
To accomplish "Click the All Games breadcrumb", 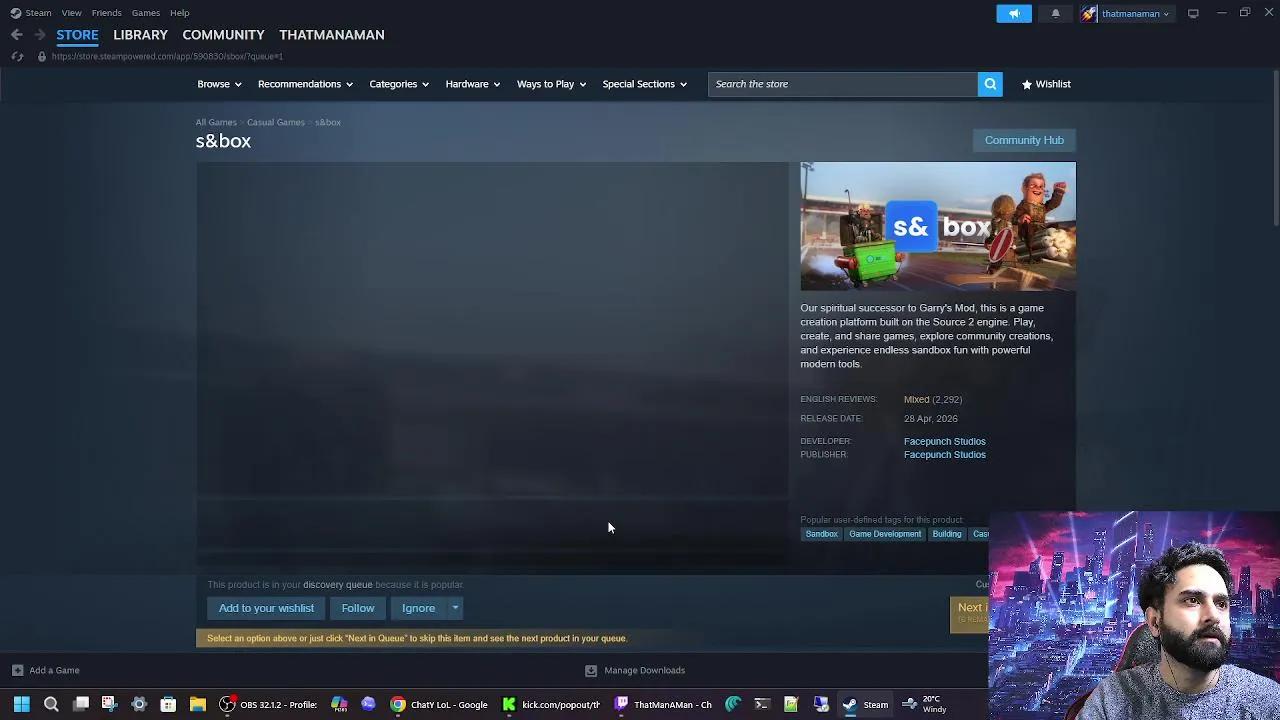I will 216,122.
